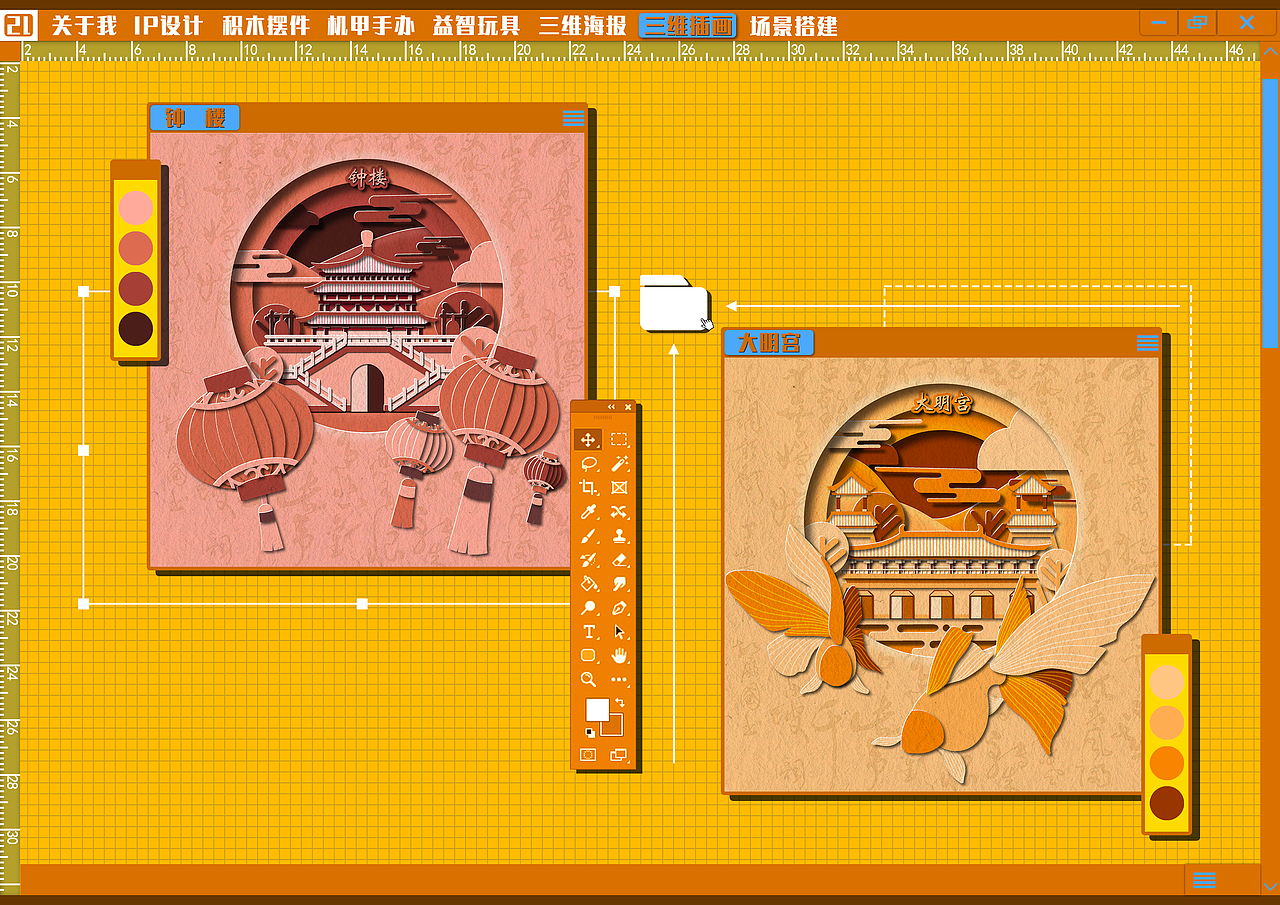The width and height of the screenshot is (1280, 905).
Task: Select the Zoom magnifier tool
Action: pos(589,680)
